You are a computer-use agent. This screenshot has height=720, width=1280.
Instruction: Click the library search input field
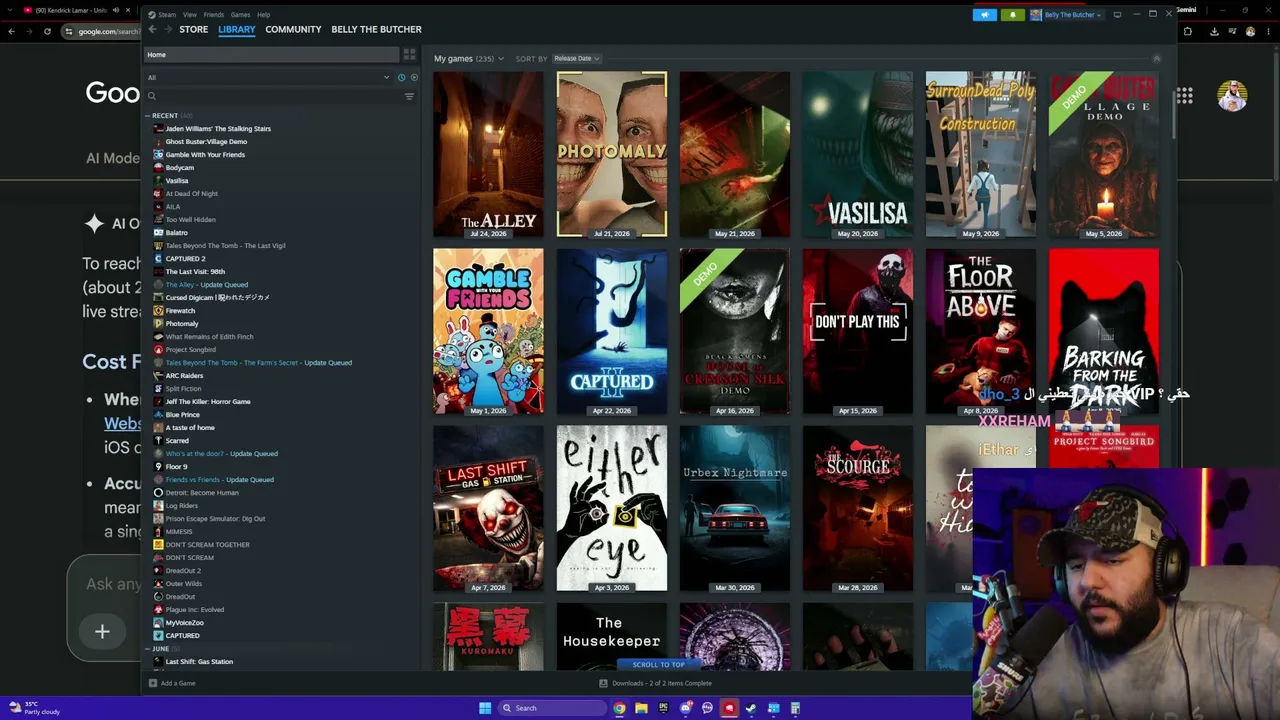(275, 96)
